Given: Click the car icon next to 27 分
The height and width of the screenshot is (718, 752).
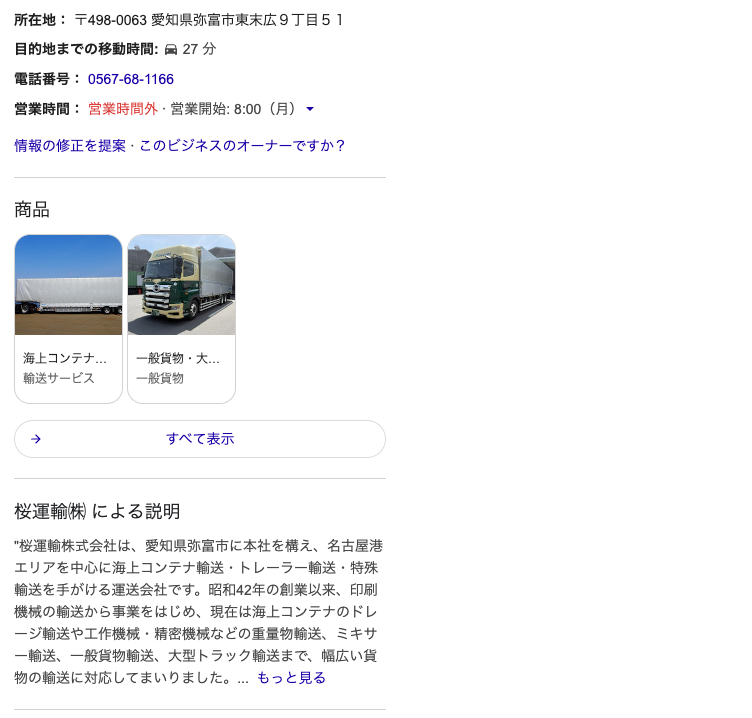Looking at the screenshot, I should tap(171, 49).
